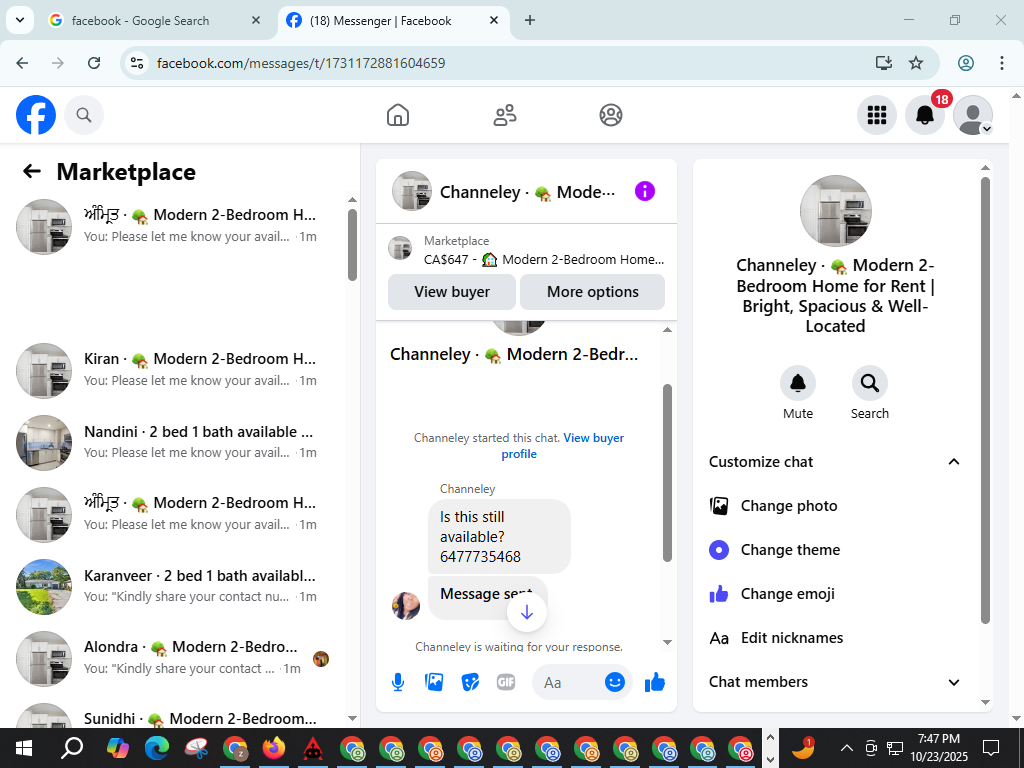Screen dimensions: 1024x768
Task: Navigate back in browser
Action: 22,63
